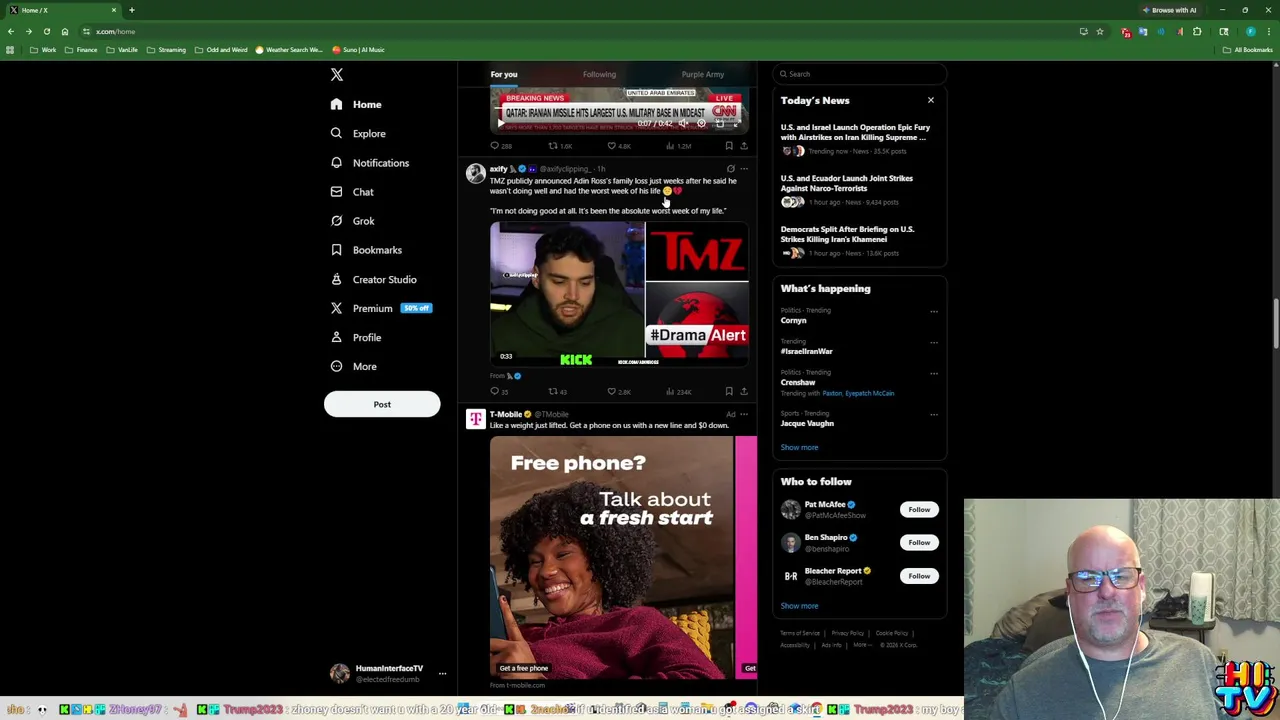
Task: Open Chat in the sidebar
Action: click(x=351, y=191)
